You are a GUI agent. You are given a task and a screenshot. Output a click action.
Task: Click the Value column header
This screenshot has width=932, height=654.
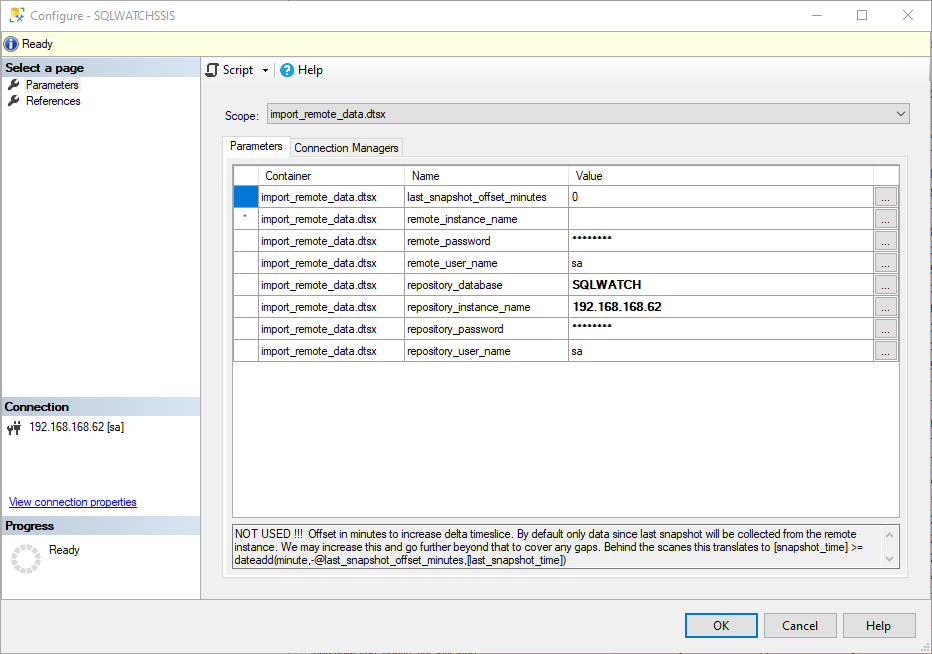[720, 176]
